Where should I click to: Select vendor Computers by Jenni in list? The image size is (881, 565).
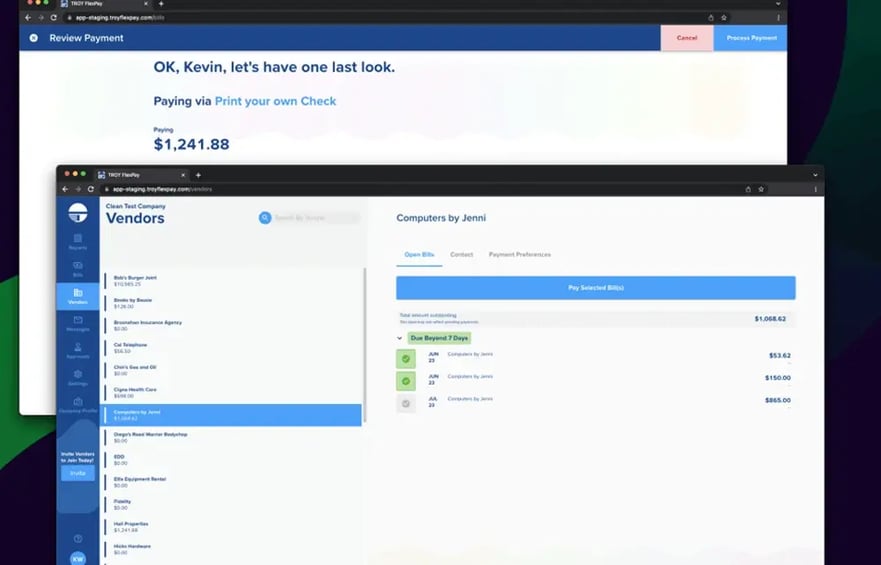[x=231, y=415]
